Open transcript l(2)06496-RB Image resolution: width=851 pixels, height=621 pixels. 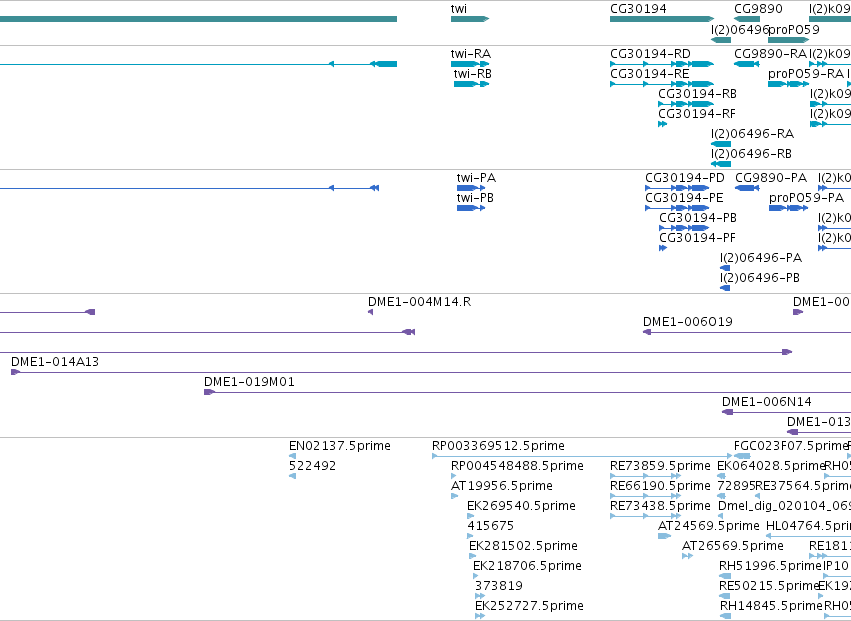751,154
